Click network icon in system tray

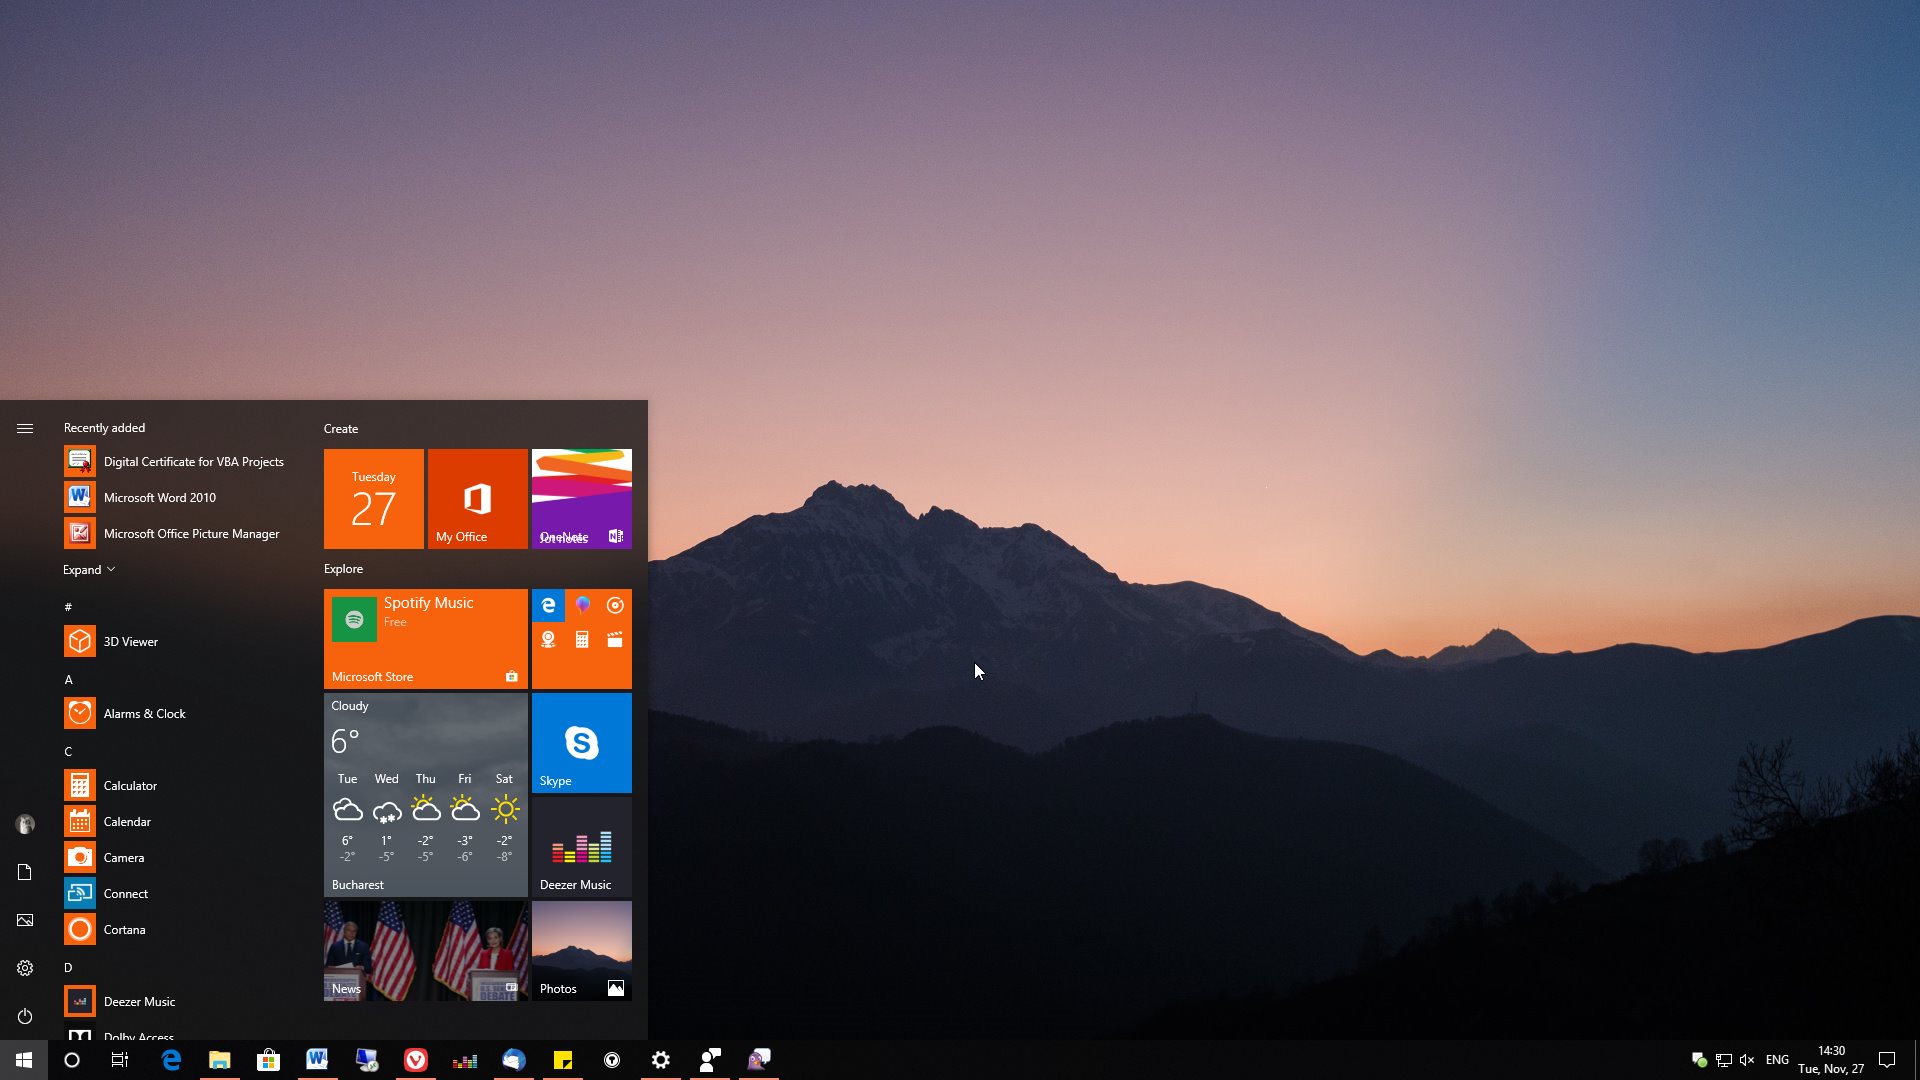(1725, 1059)
